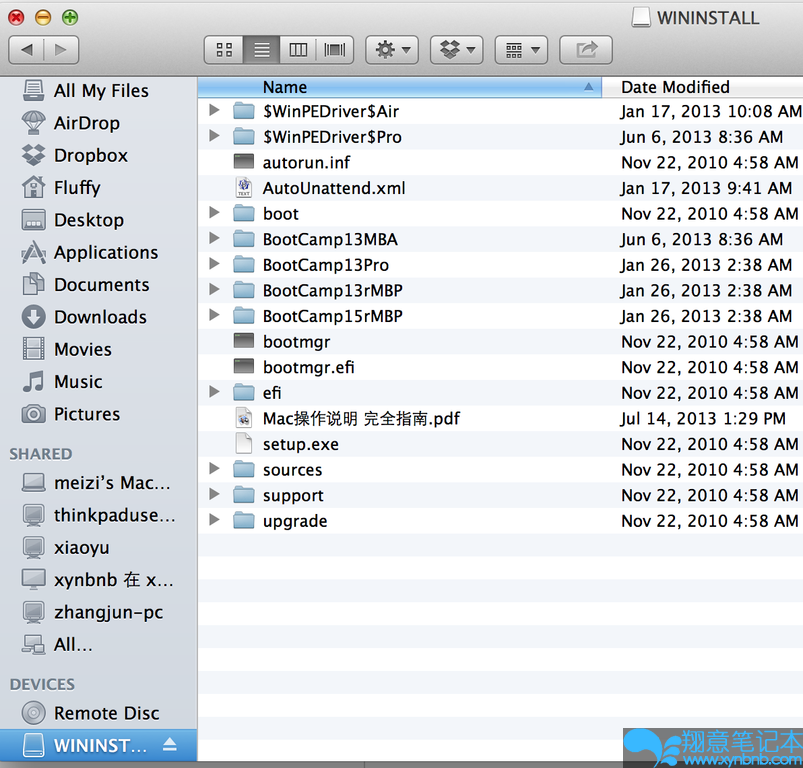Expand the $WinPEDriver$Pro folder
803x768 pixels.
click(x=215, y=136)
